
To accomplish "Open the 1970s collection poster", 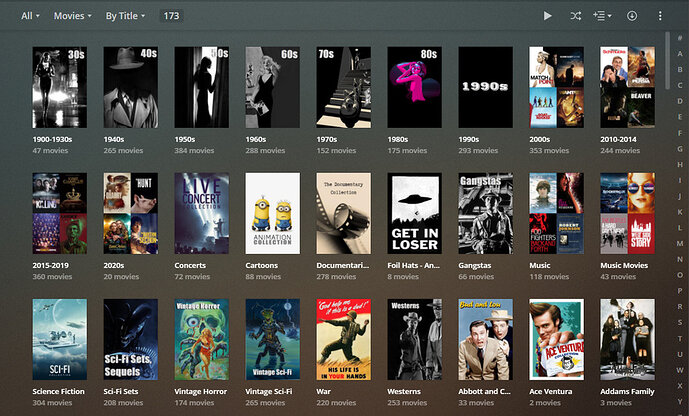I will tap(344, 87).
